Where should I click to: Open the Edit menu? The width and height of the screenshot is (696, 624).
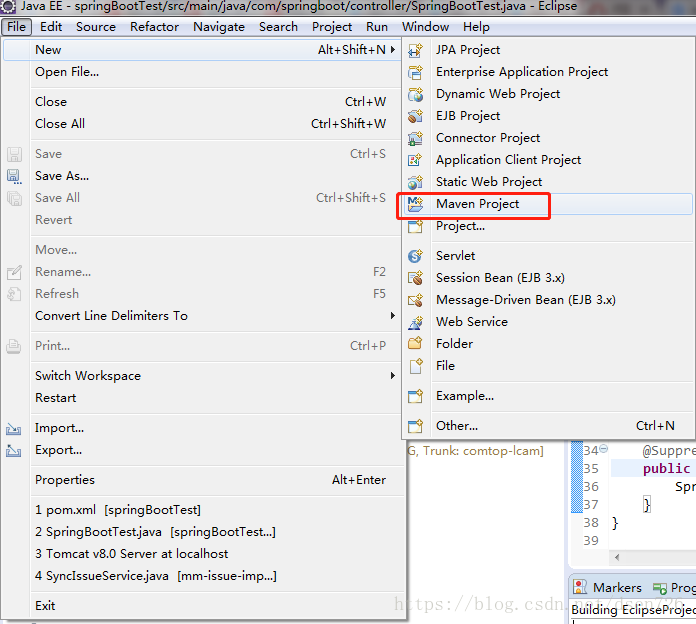click(51, 27)
